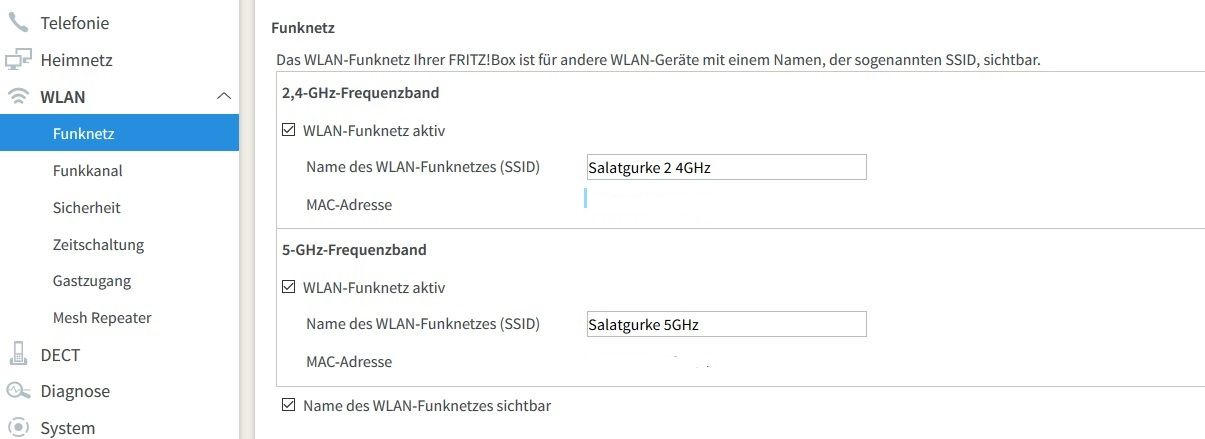1205x439 pixels.
Task: Toggle 2,4-GHz WLAN-Funknetz aktiv checkbox
Action: [289, 130]
